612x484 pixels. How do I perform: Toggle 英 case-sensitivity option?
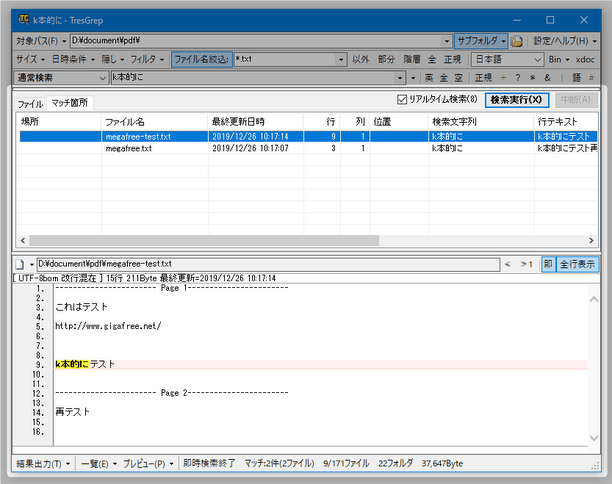429,78
